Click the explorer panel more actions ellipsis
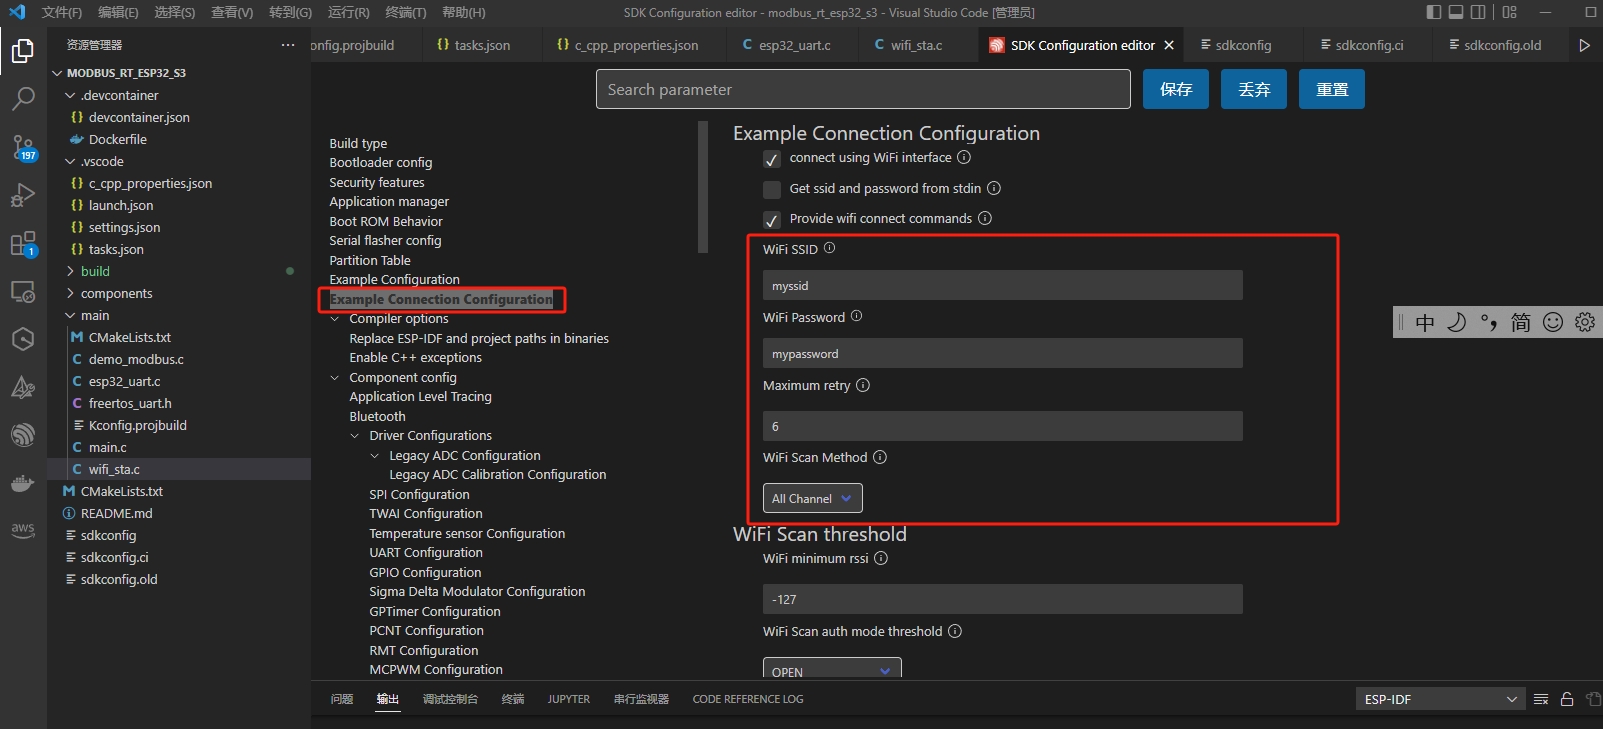1603x729 pixels. tap(288, 45)
